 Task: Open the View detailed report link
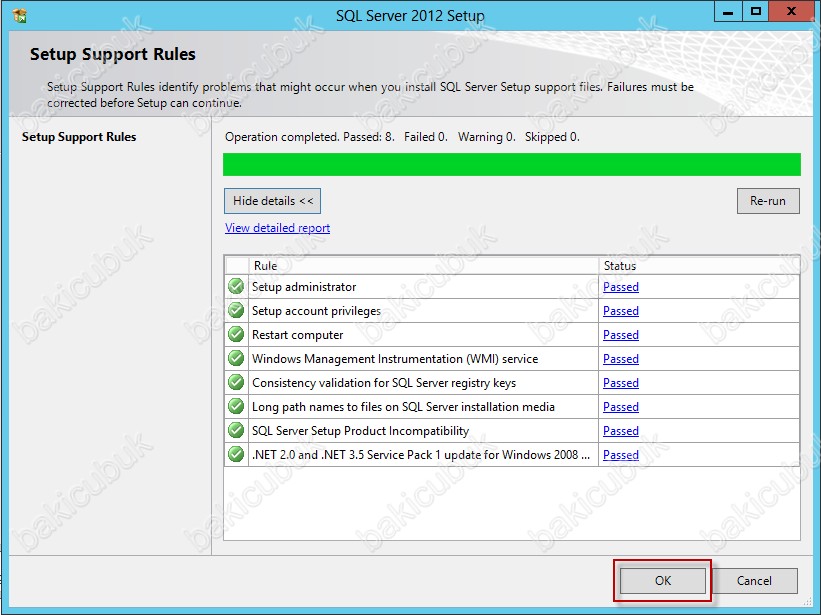[x=277, y=228]
